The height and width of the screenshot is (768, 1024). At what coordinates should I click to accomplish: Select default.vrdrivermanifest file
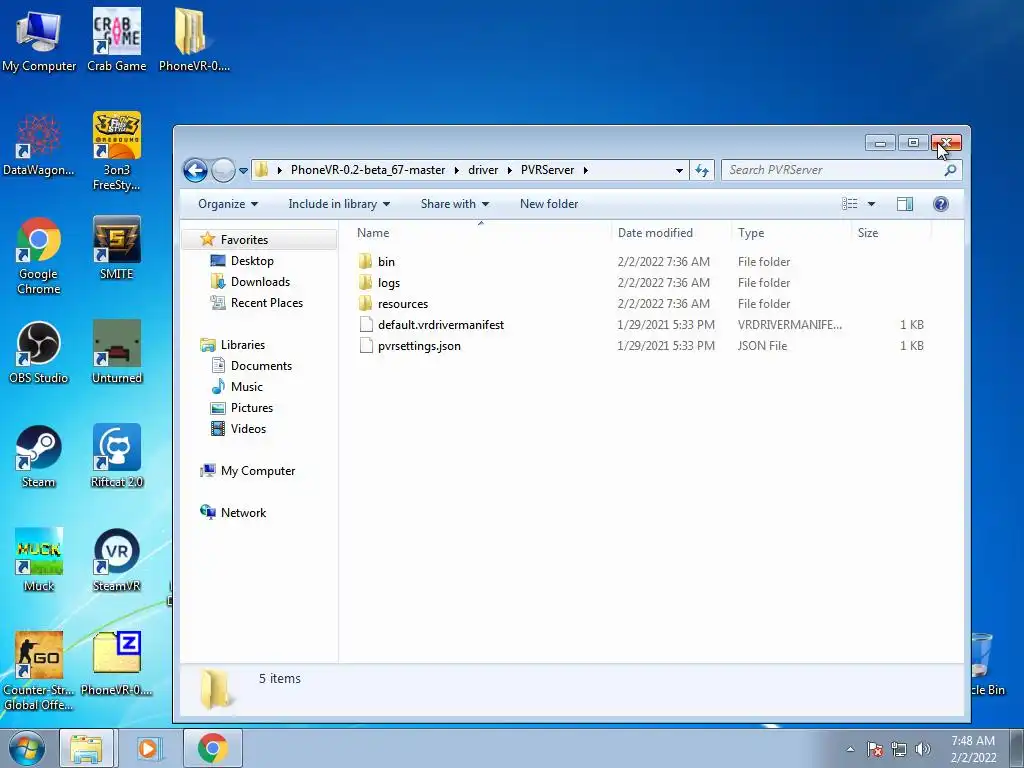441,325
